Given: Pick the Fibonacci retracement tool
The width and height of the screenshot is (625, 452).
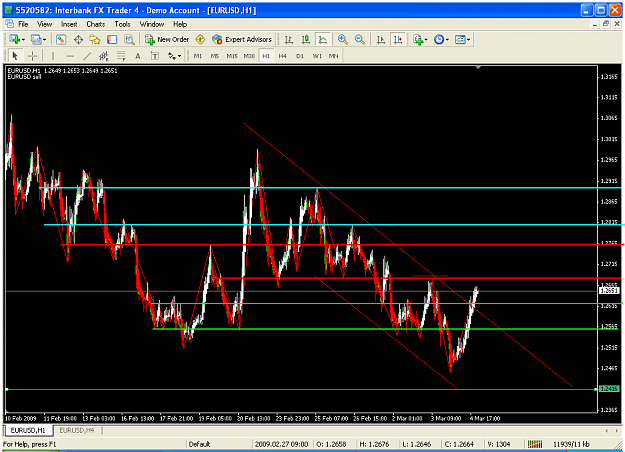Looking at the screenshot, I should (121, 56).
